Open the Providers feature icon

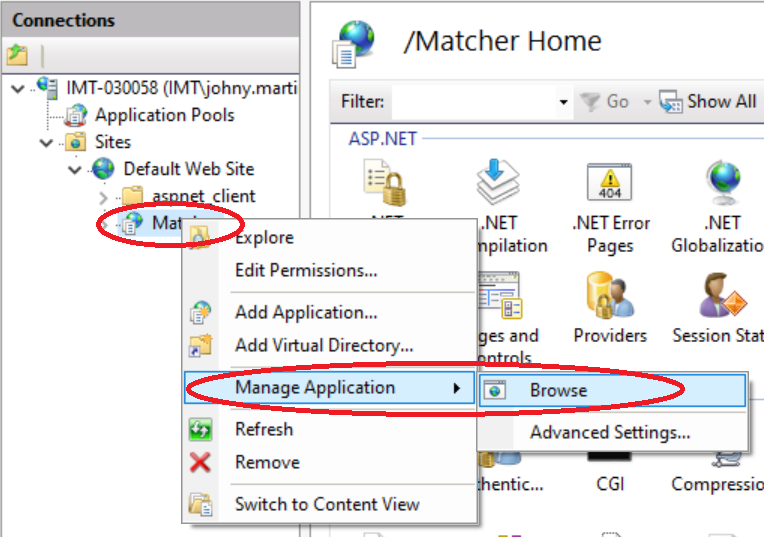610,296
